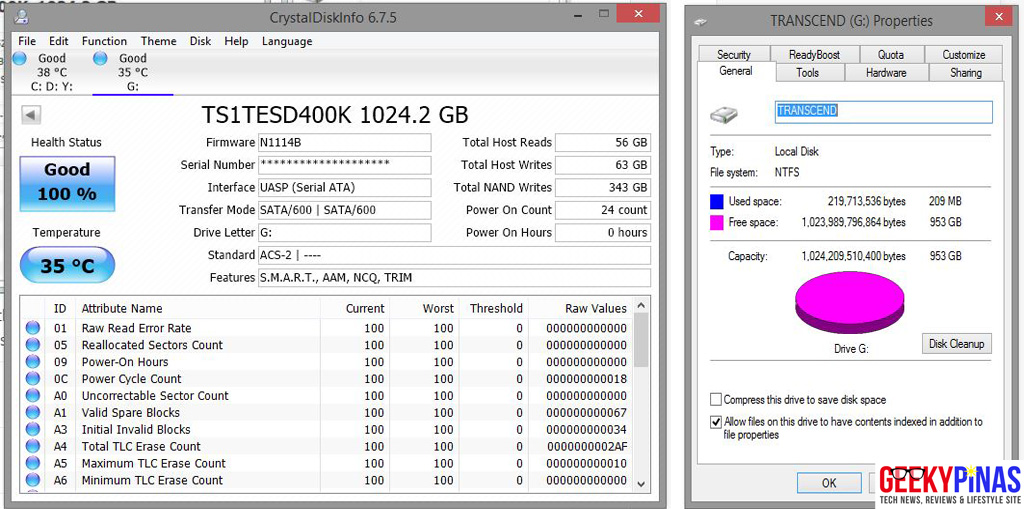
Task: Click the Standard ACS-2 field
Action: (x=455, y=255)
